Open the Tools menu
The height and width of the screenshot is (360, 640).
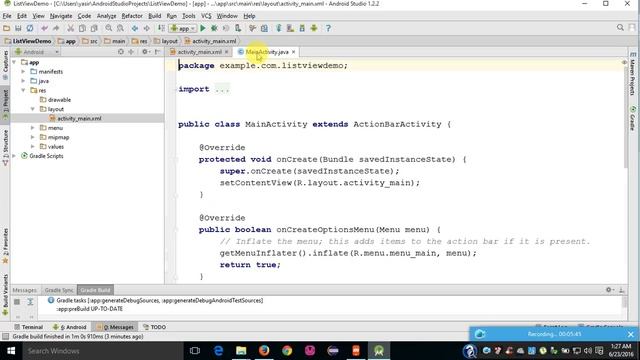(x=188, y=16)
